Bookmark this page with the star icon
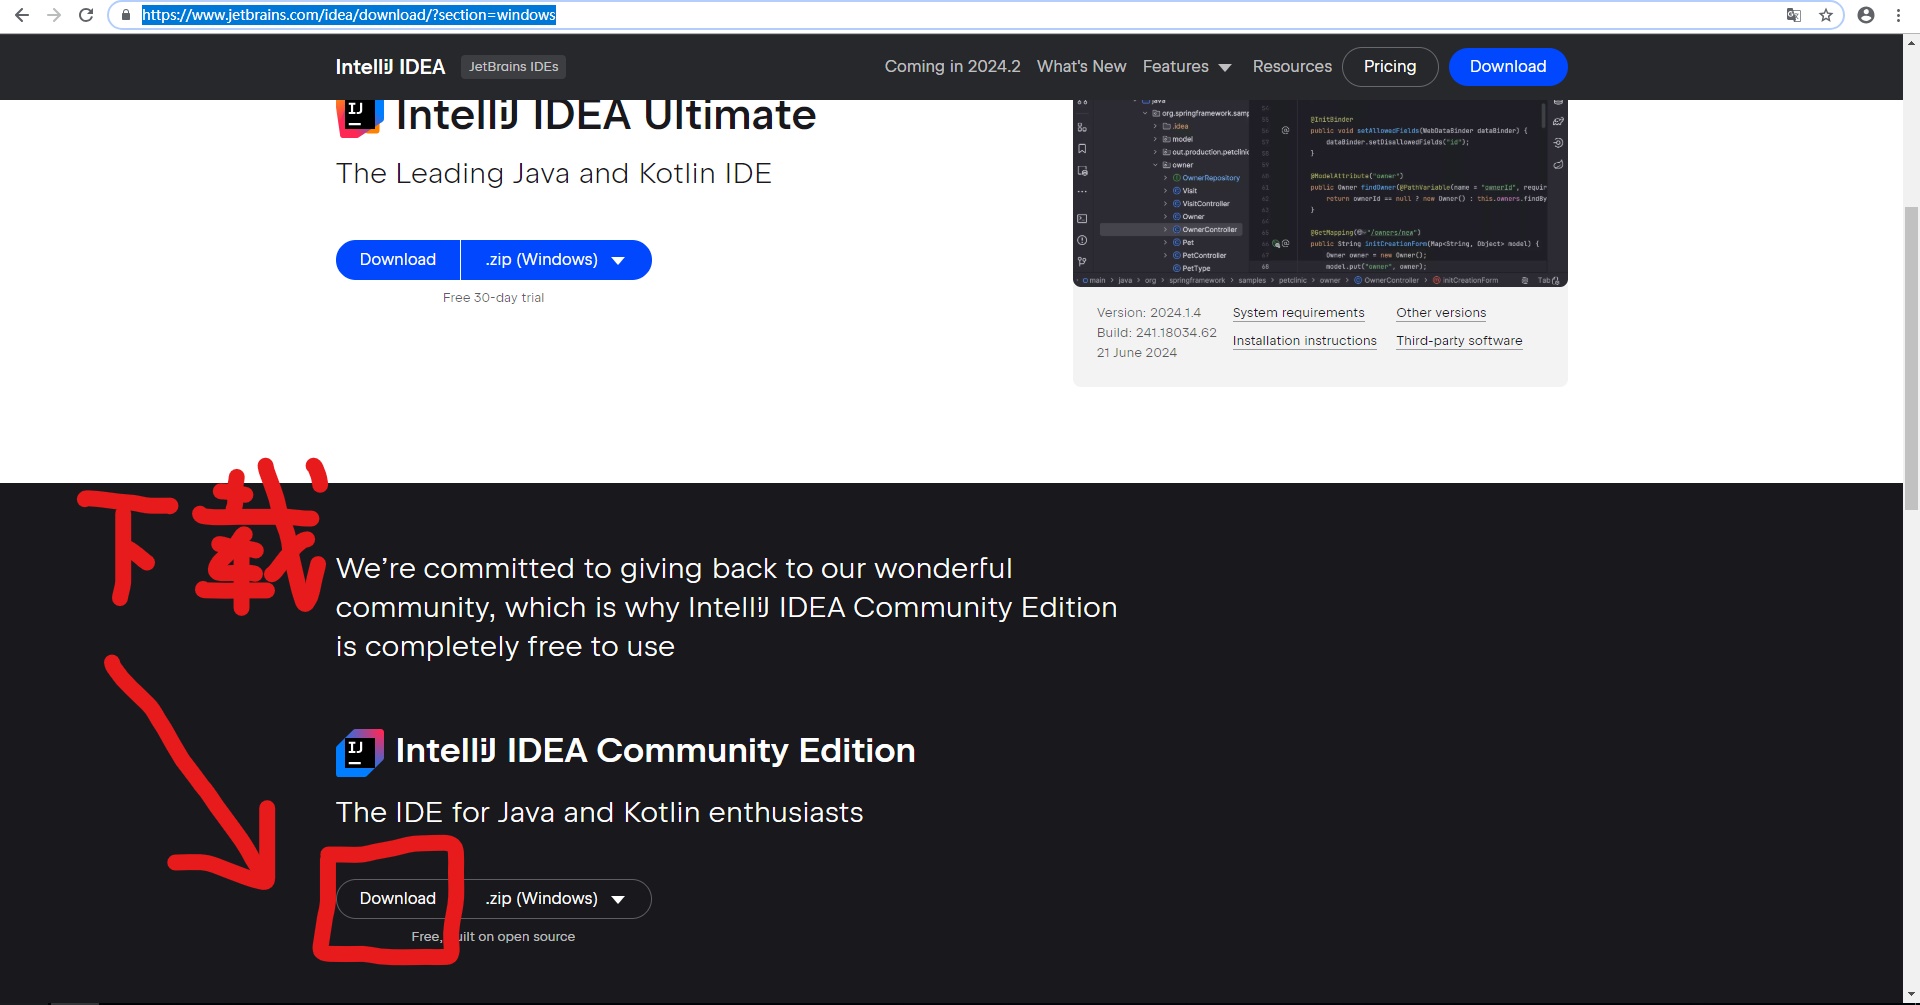 1826,15
